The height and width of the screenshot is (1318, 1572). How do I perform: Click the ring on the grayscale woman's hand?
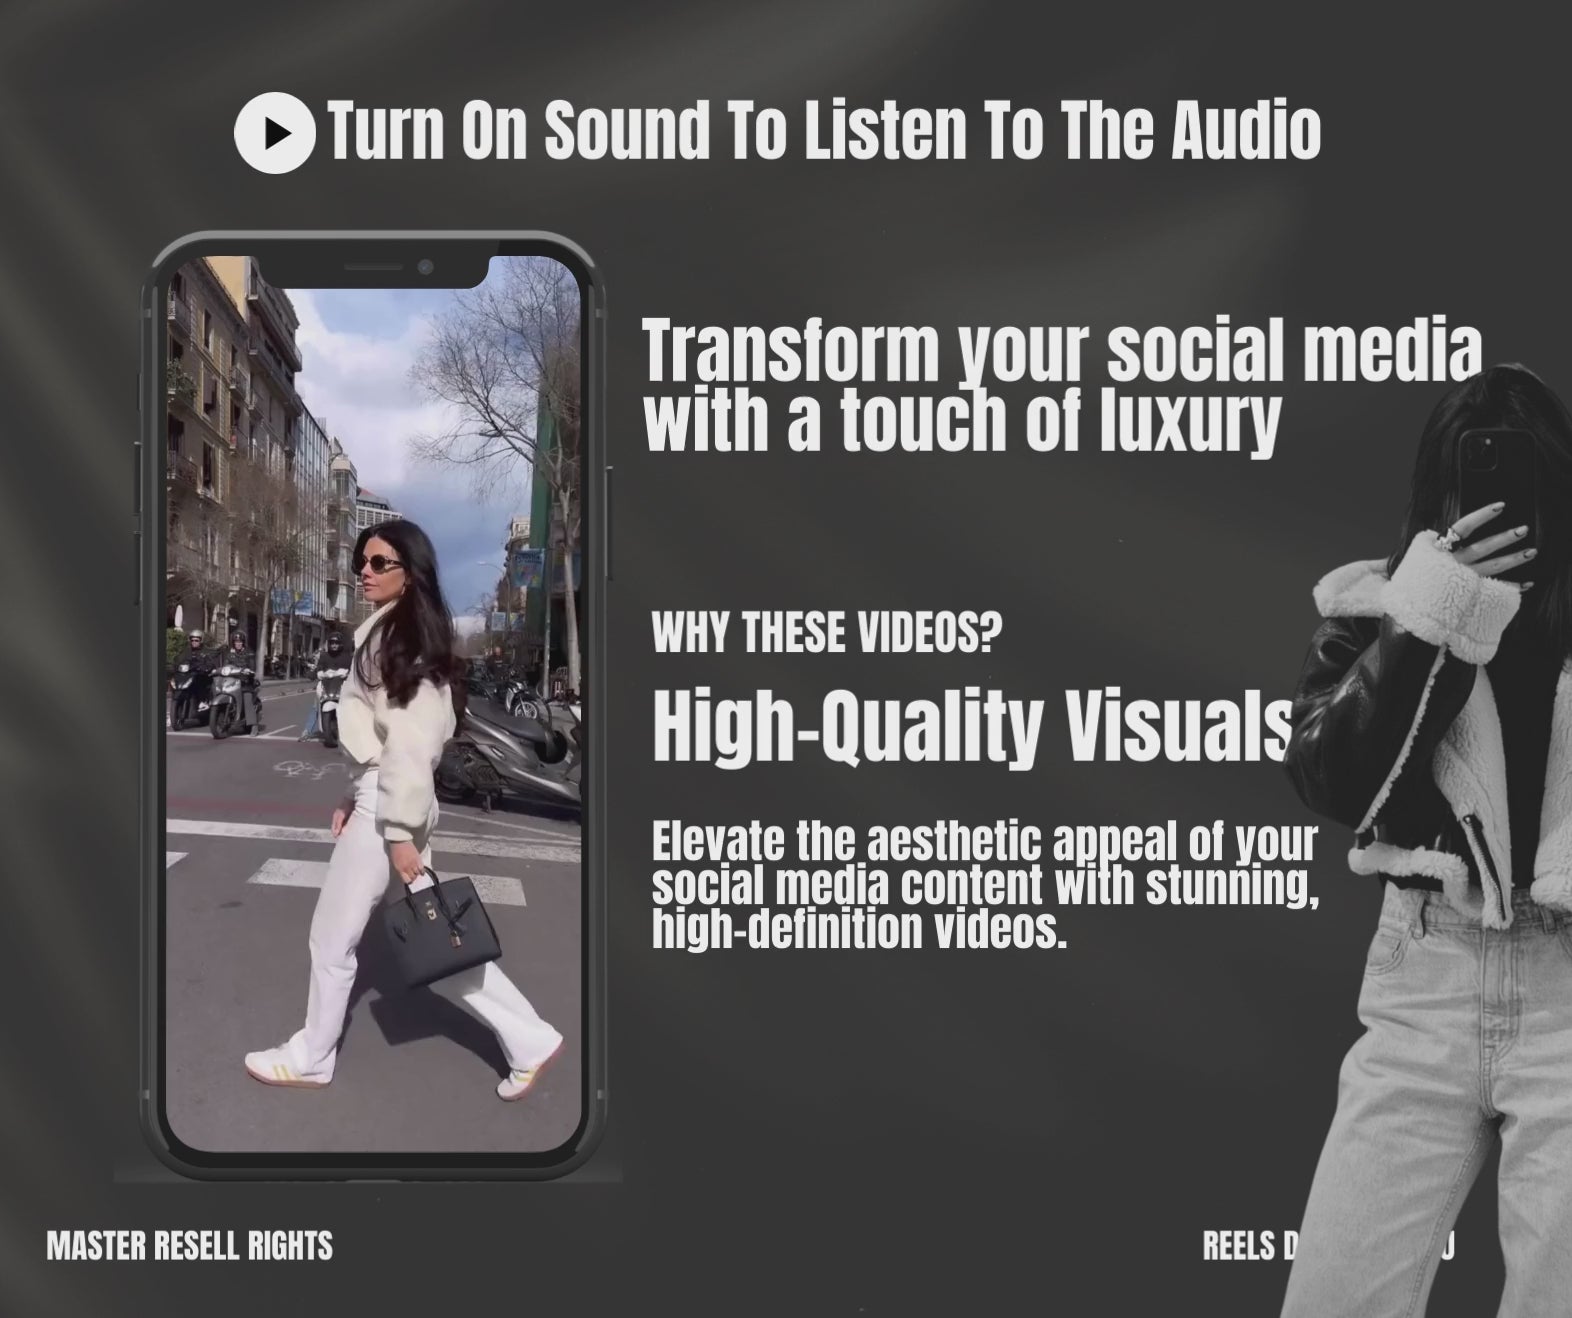click(1447, 540)
